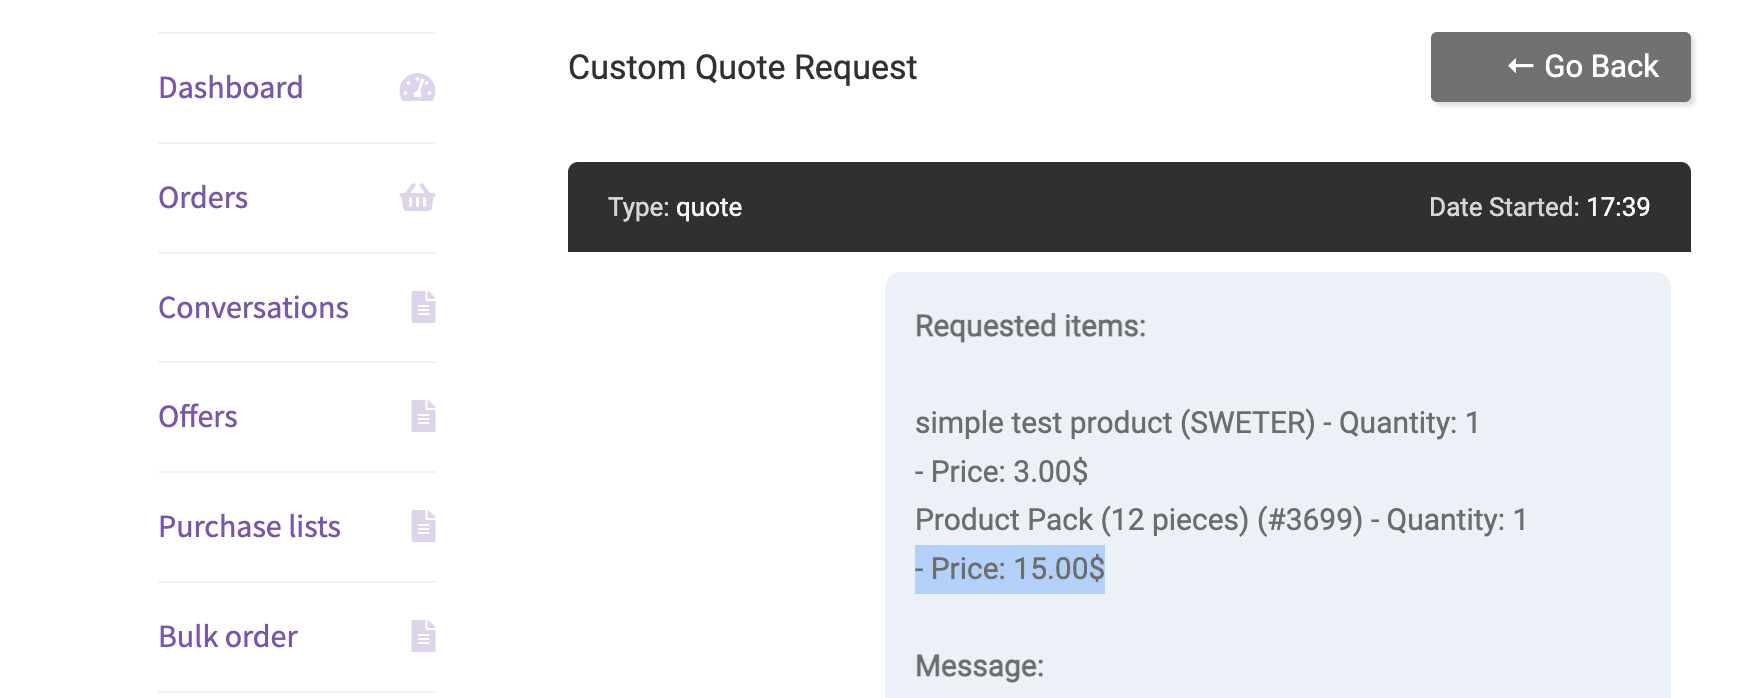Click the "Type: quote" label
Screen dimensions: 1742x698
(x=675, y=207)
